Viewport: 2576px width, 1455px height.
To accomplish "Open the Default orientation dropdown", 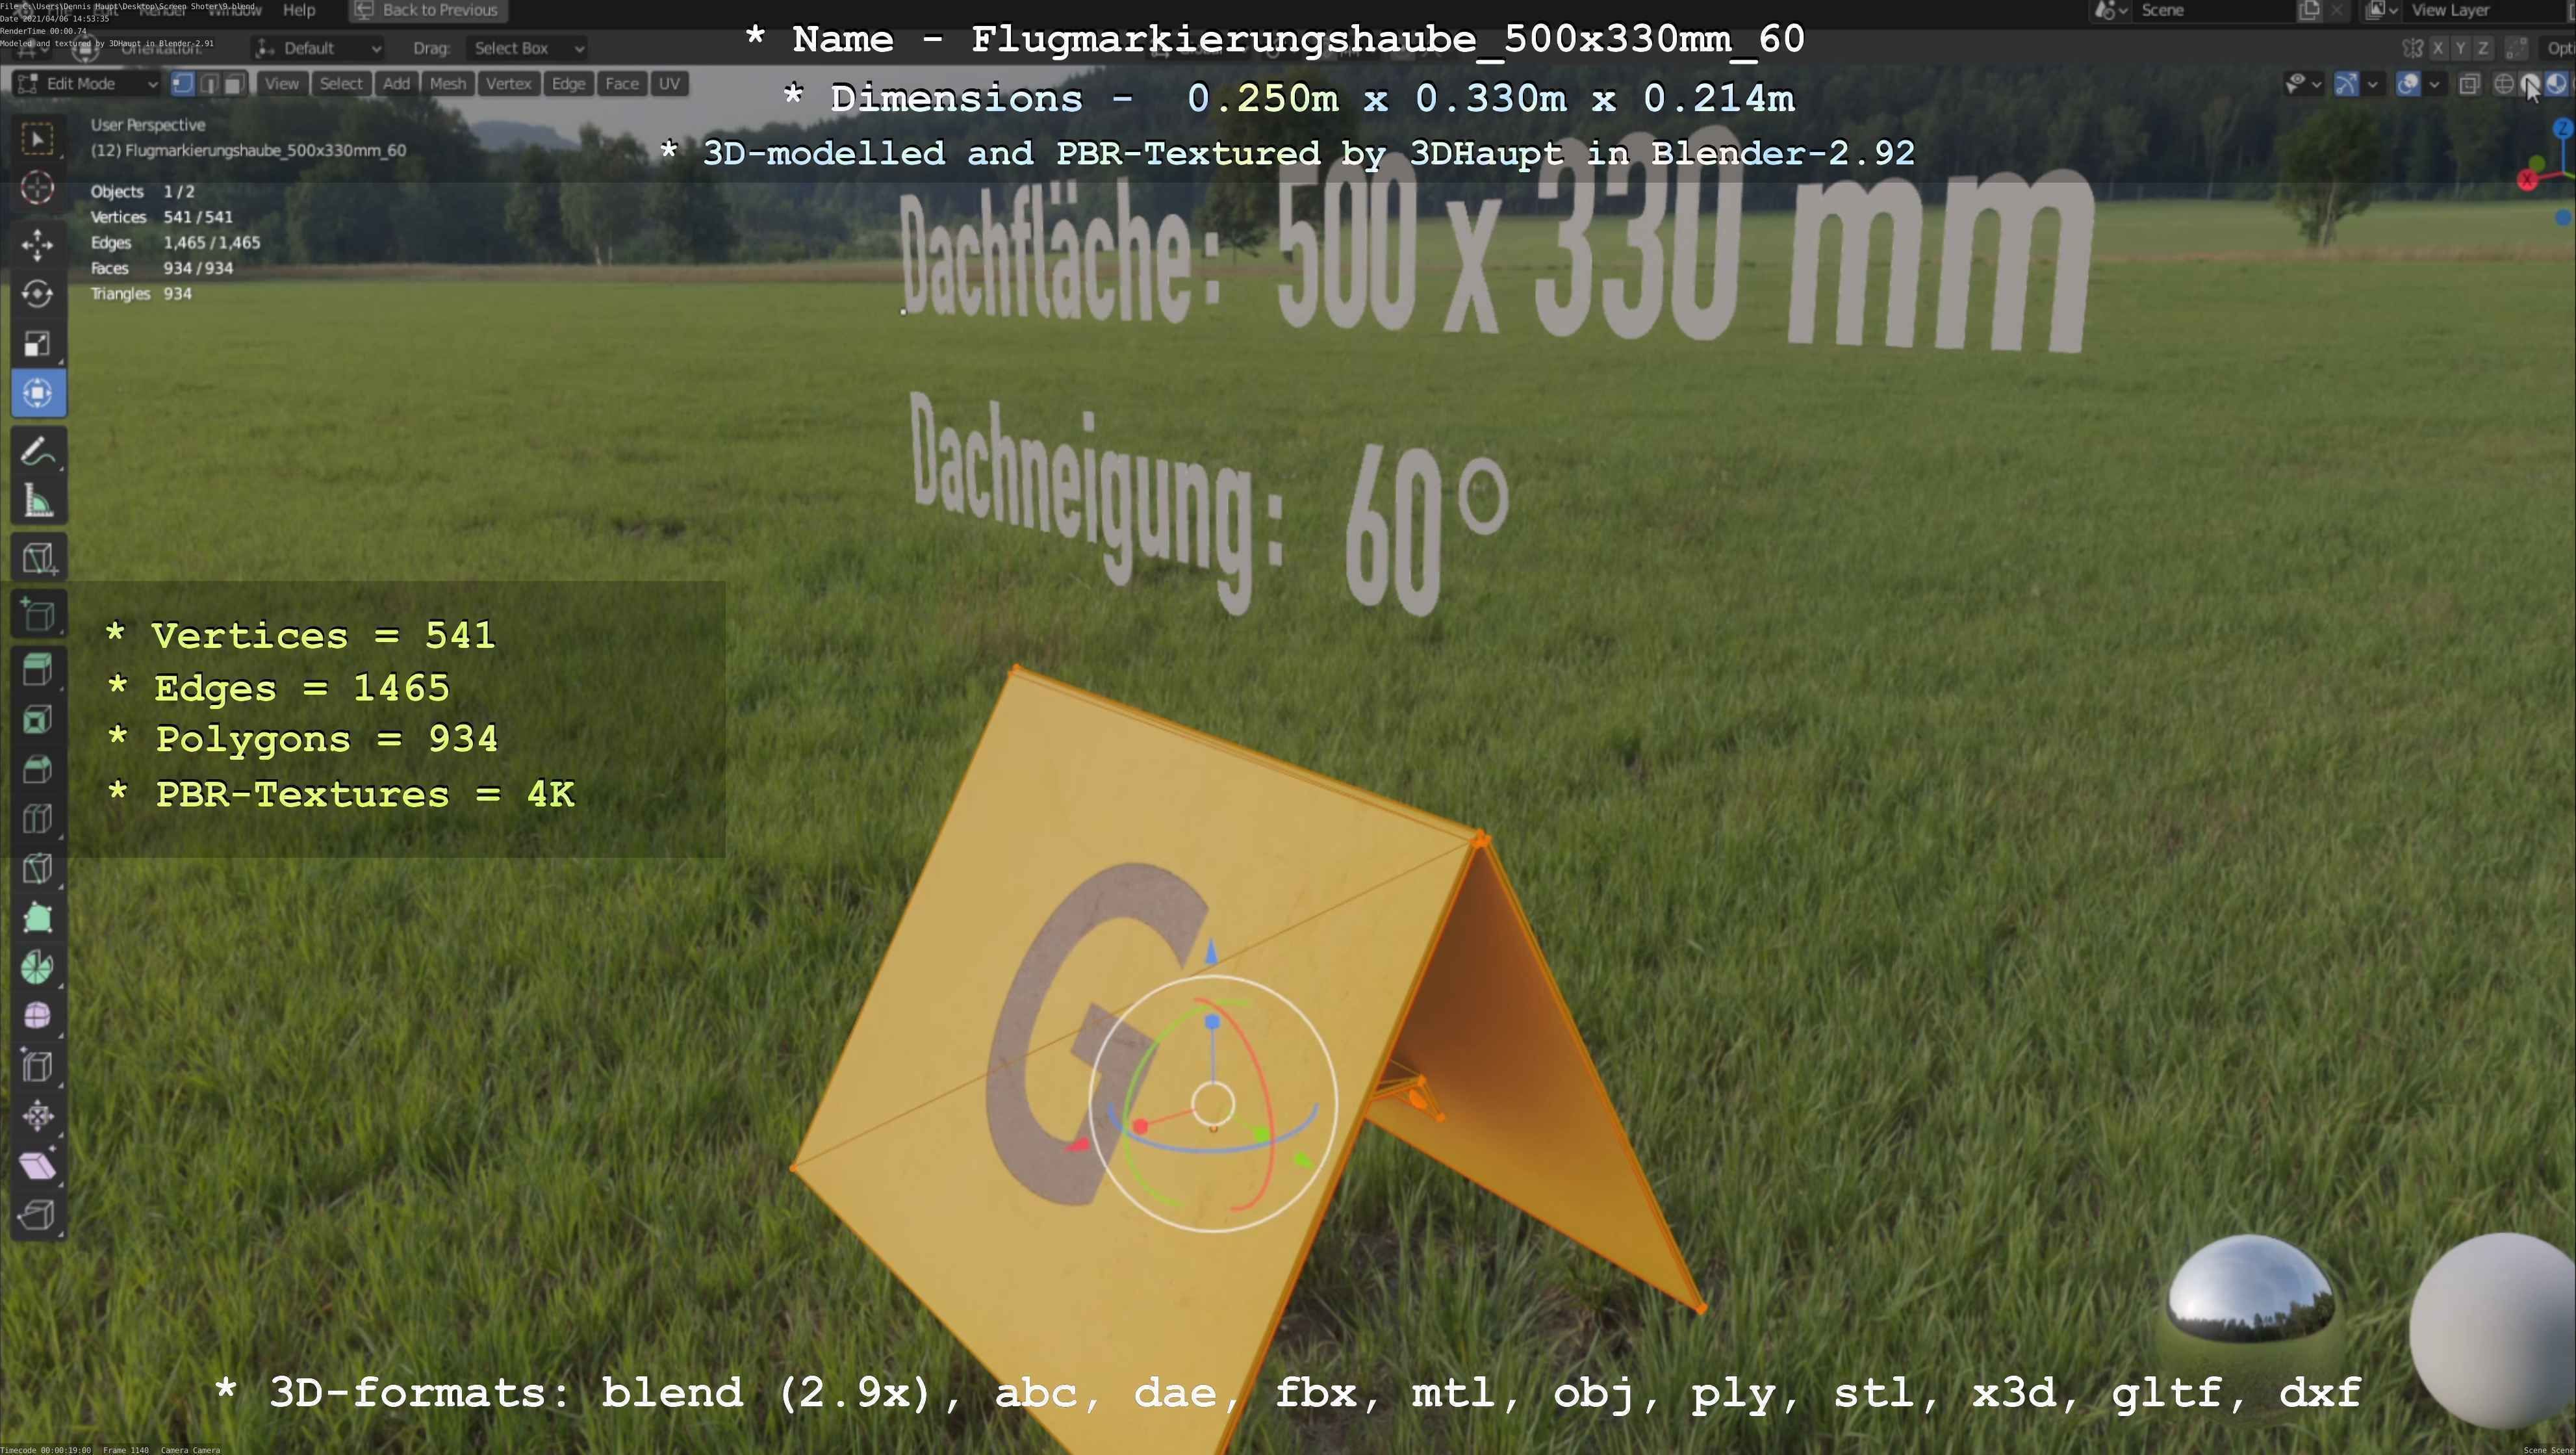I will (318, 48).
